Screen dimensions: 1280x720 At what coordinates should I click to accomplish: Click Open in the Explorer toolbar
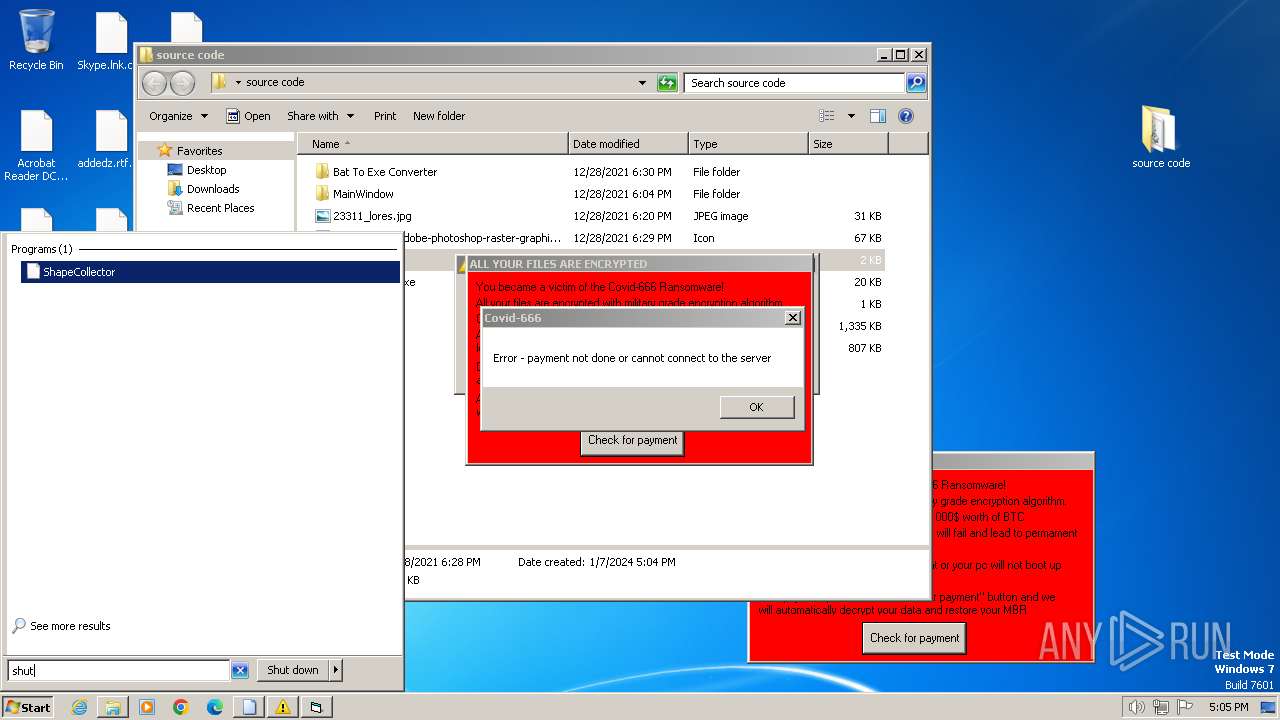click(x=248, y=116)
